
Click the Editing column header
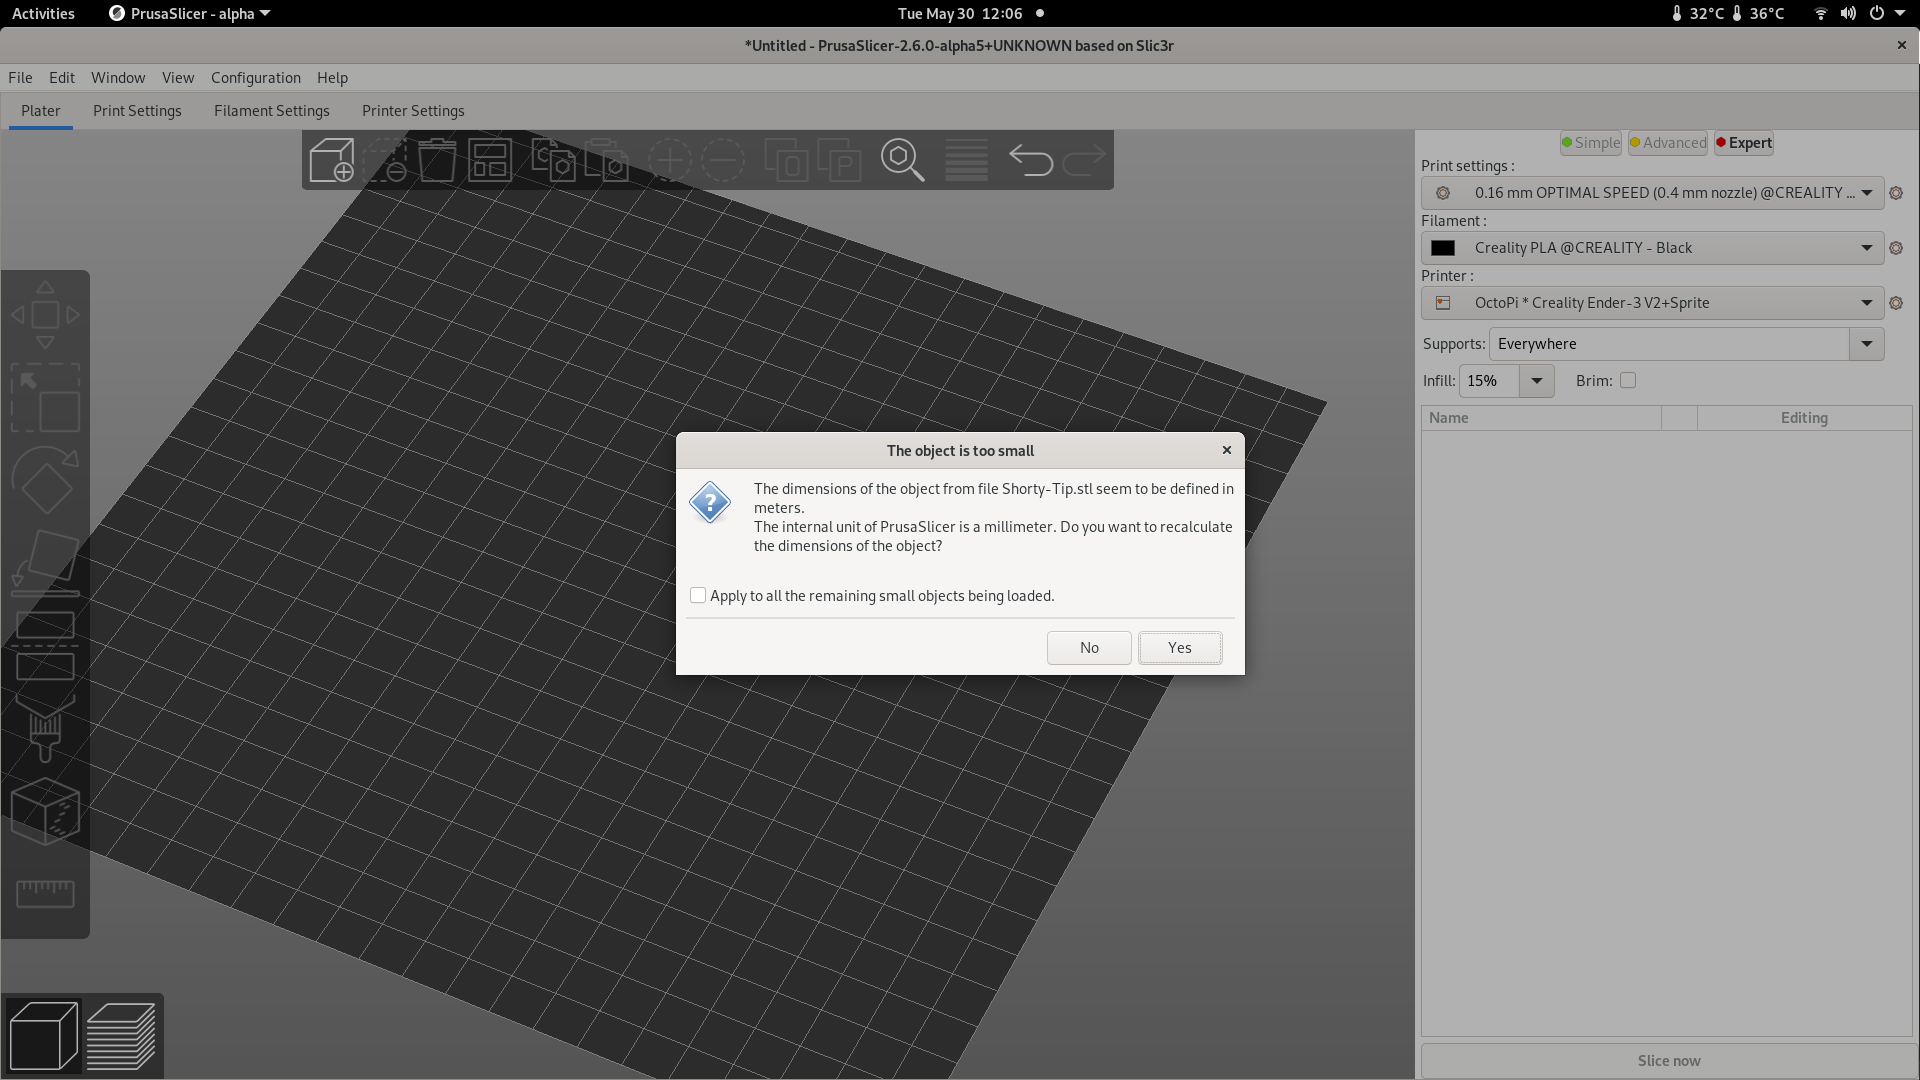[x=1804, y=418]
